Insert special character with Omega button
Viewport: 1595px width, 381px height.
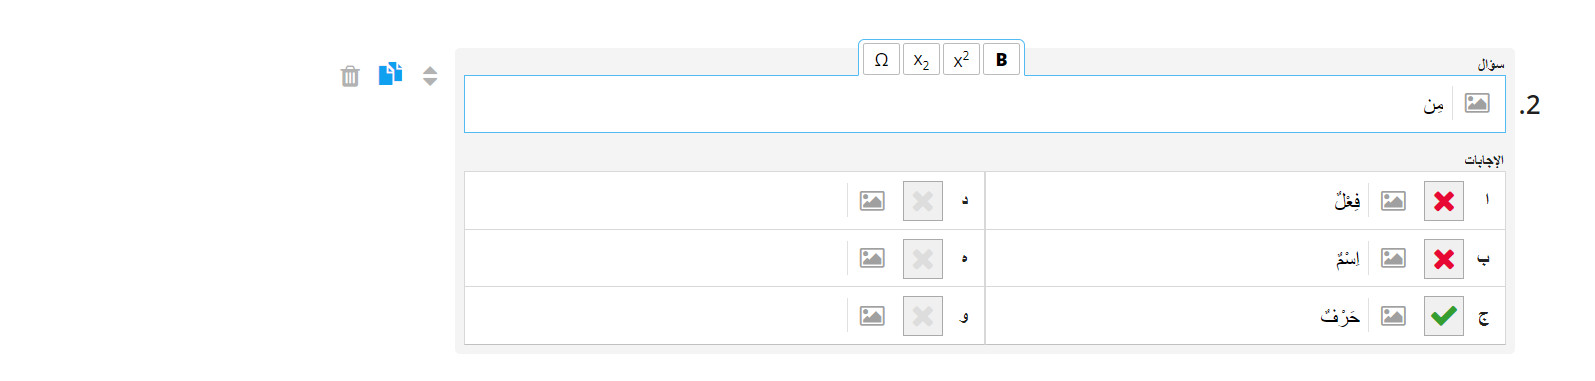coord(881,60)
